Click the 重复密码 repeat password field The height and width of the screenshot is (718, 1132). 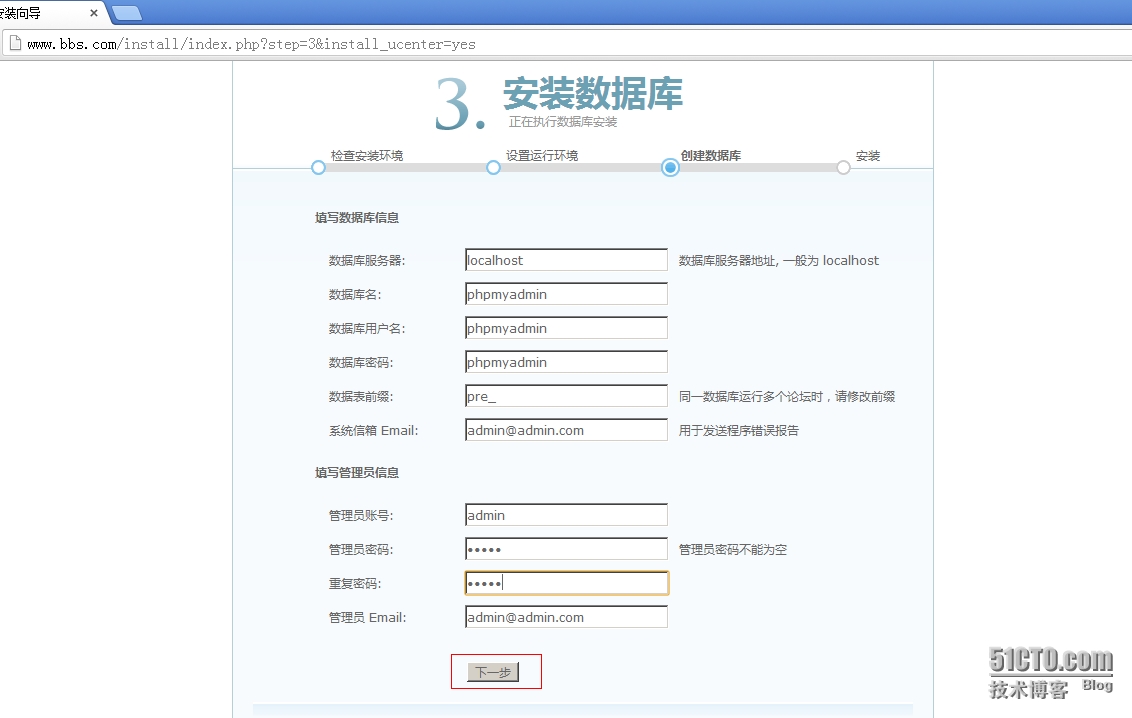pyautogui.click(x=566, y=582)
